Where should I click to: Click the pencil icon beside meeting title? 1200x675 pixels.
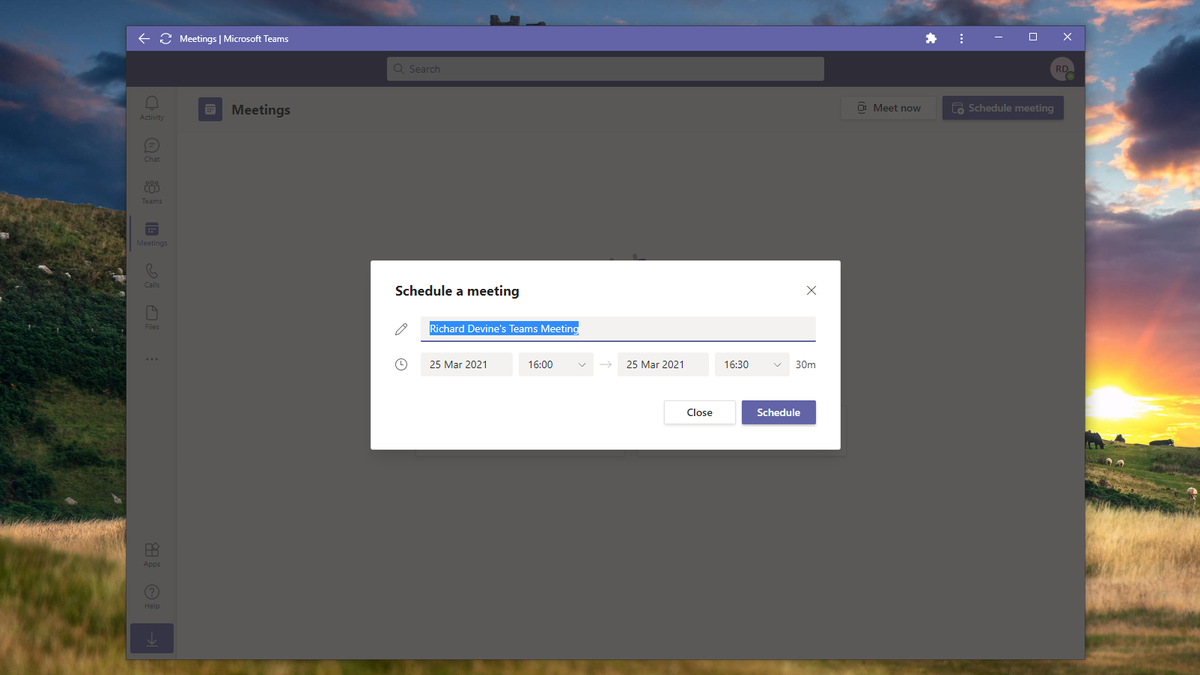click(x=401, y=329)
